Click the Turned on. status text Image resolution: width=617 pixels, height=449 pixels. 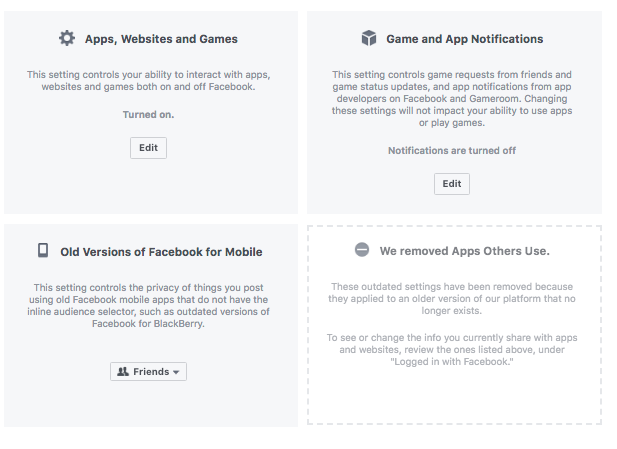tap(148, 115)
